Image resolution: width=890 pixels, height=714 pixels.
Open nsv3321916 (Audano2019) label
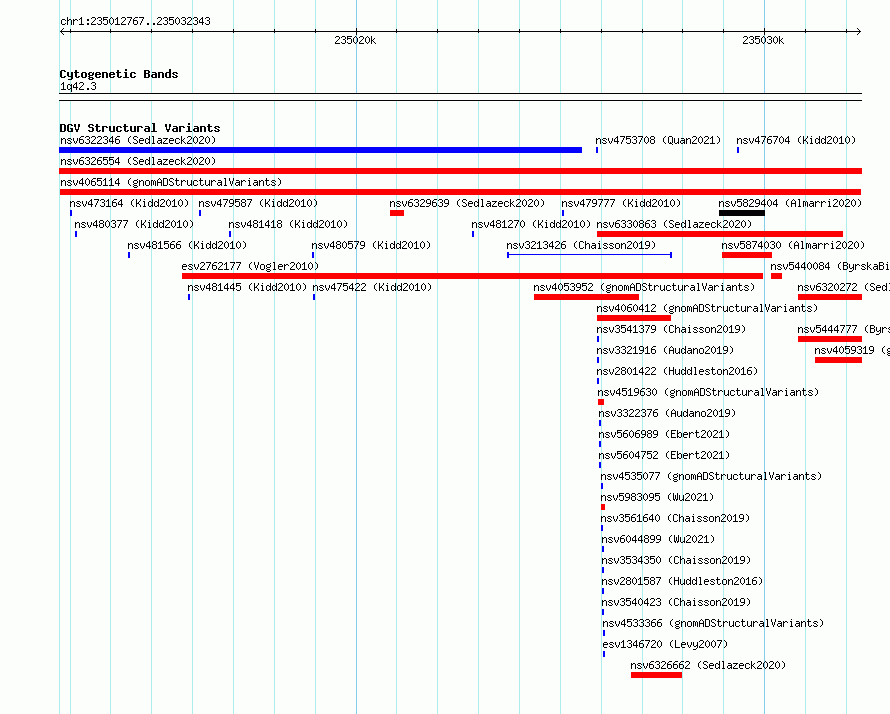click(665, 350)
